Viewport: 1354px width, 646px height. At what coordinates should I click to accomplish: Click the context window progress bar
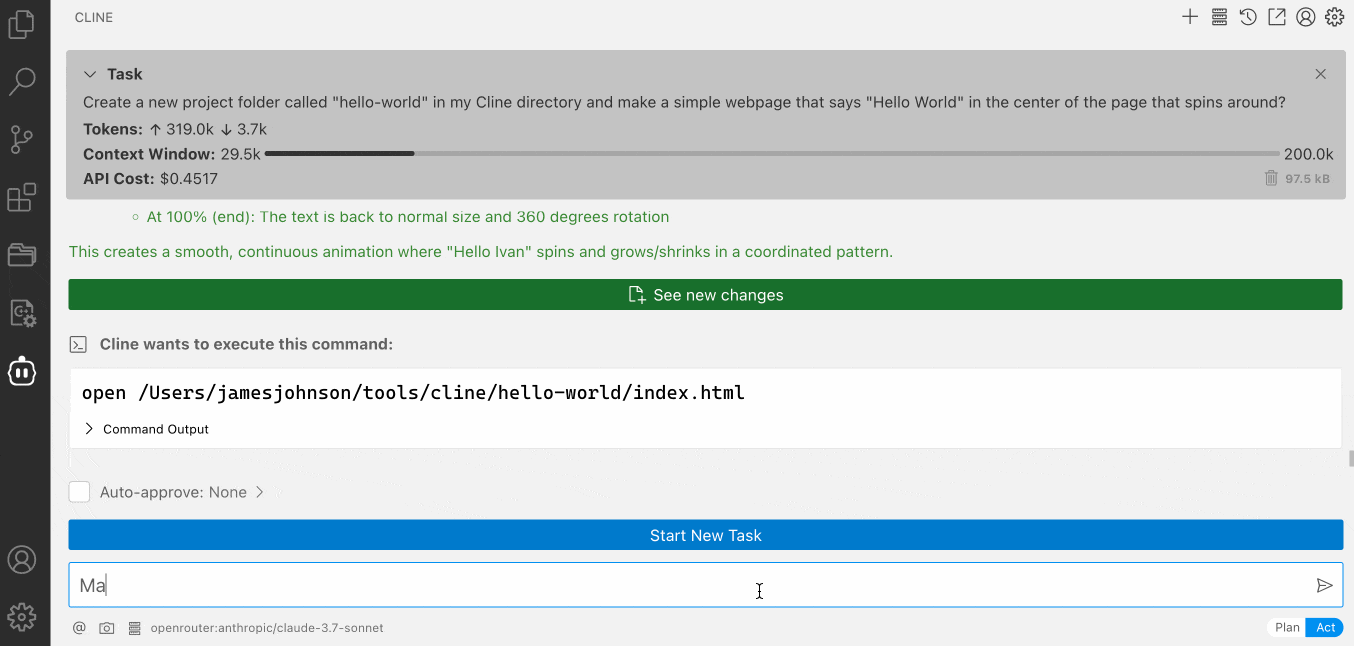[x=771, y=154]
